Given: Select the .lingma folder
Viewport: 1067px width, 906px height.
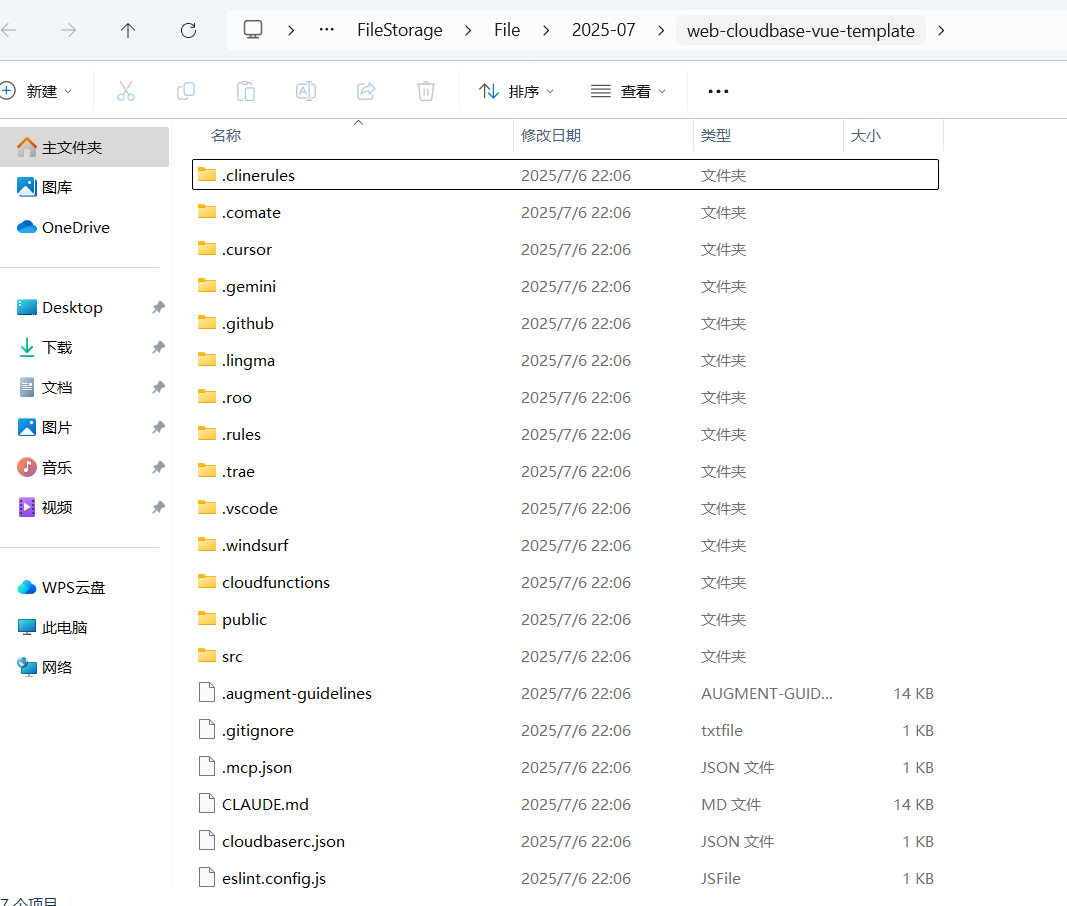Looking at the screenshot, I should click(565, 360).
